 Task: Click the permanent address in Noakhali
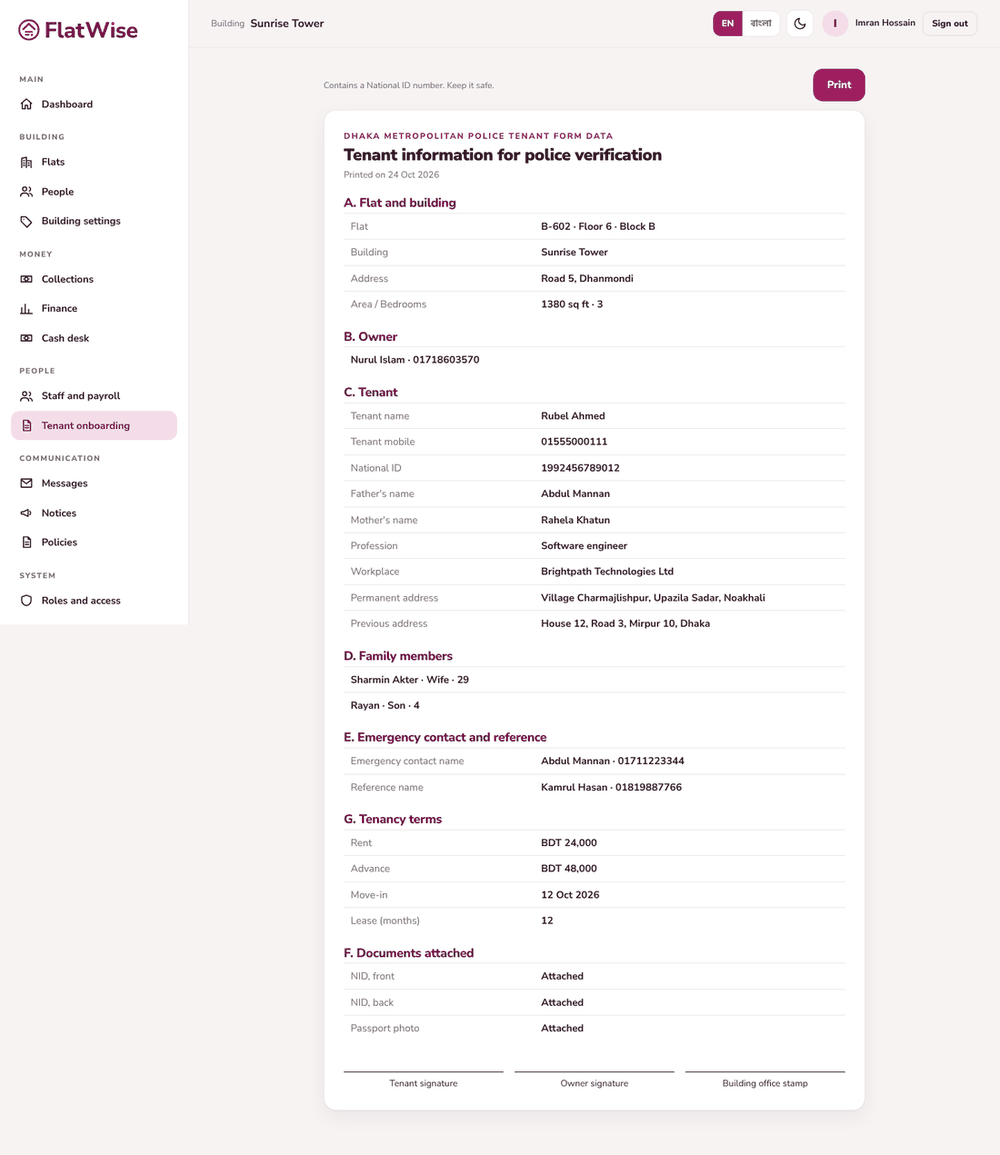click(653, 597)
